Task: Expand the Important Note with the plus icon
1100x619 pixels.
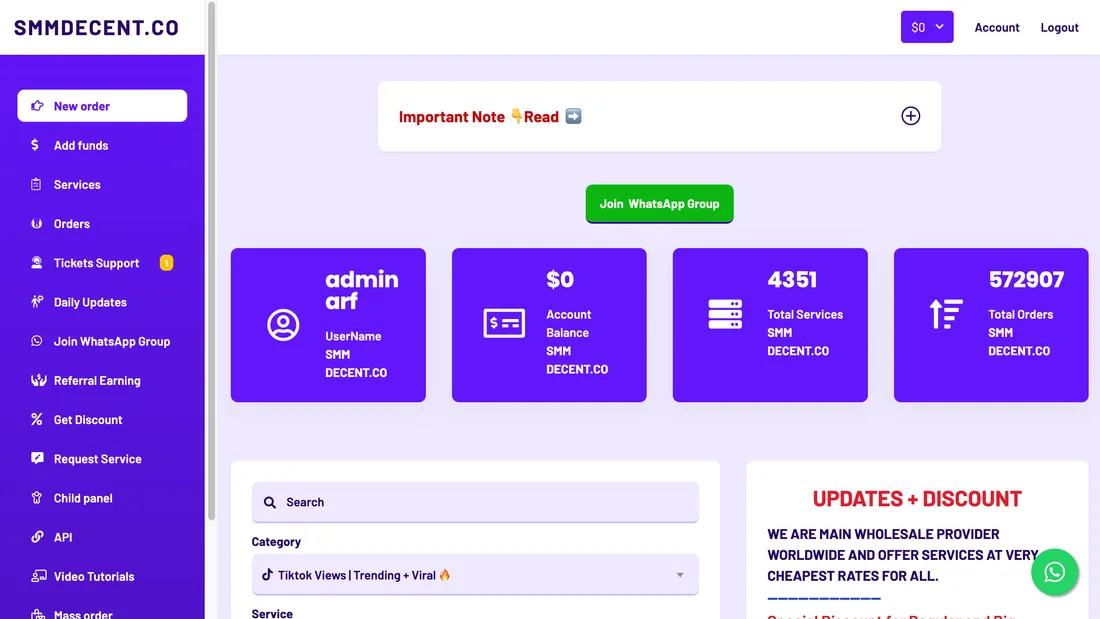Action: click(911, 116)
